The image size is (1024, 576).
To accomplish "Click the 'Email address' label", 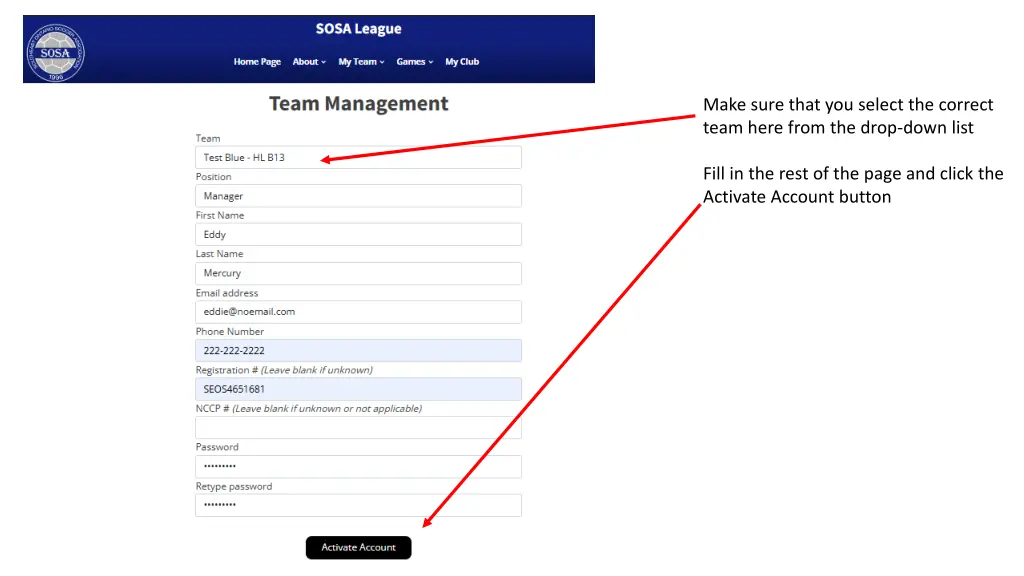I will click(227, 293).
